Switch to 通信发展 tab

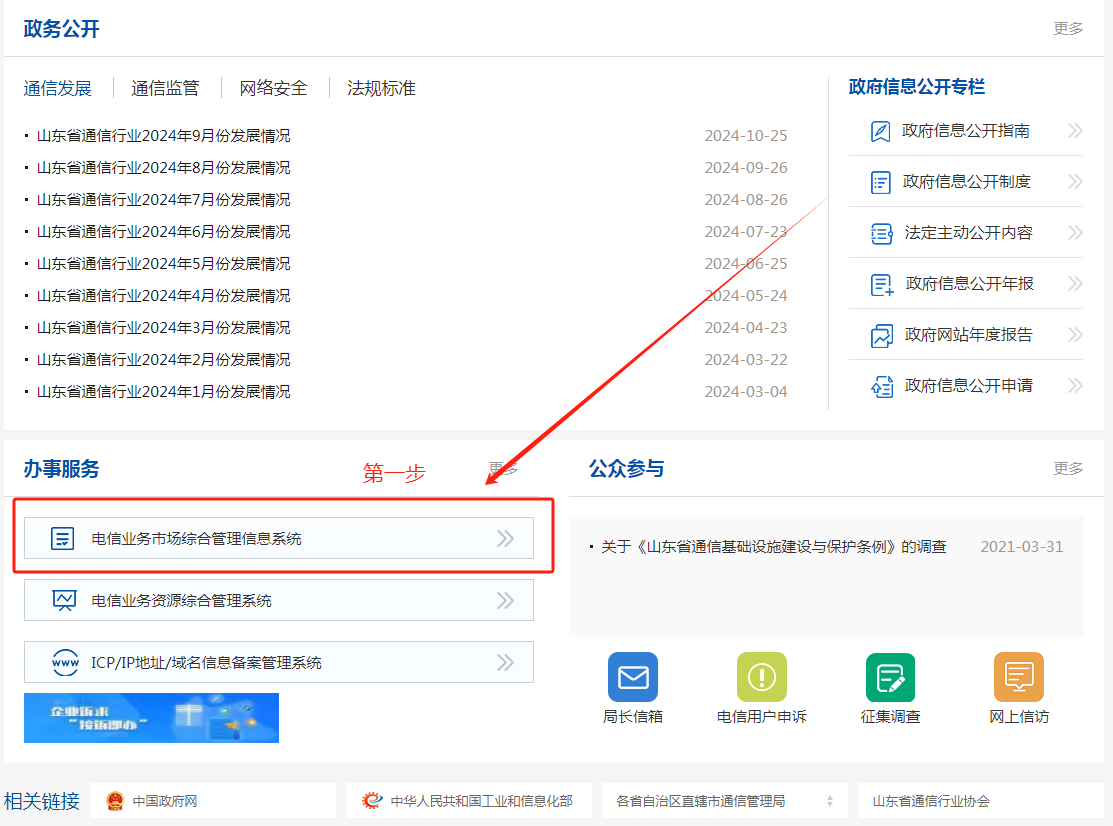pyautogui.click(x=57, y=89)
